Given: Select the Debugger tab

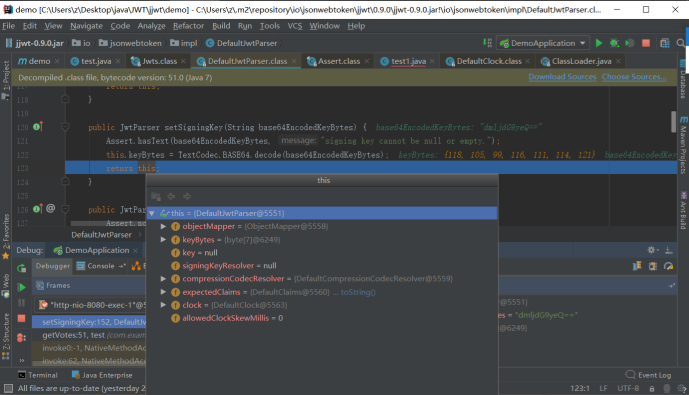Looking at the screenshot, I should 52,266.
